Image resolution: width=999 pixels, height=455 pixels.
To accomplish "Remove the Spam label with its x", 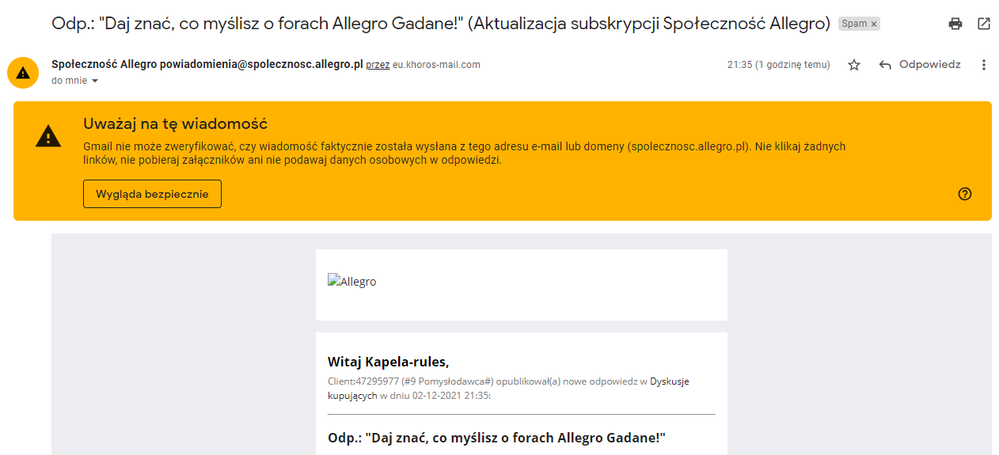I will 874,24.
